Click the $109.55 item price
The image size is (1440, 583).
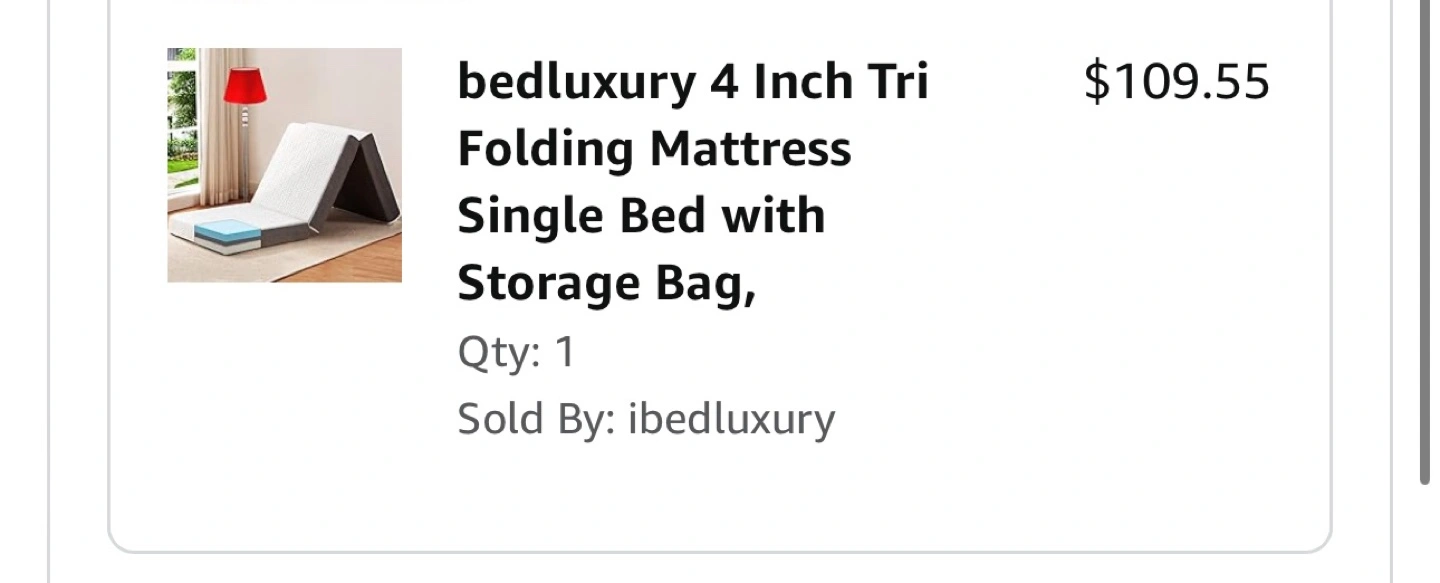[x=1177, y=81]
